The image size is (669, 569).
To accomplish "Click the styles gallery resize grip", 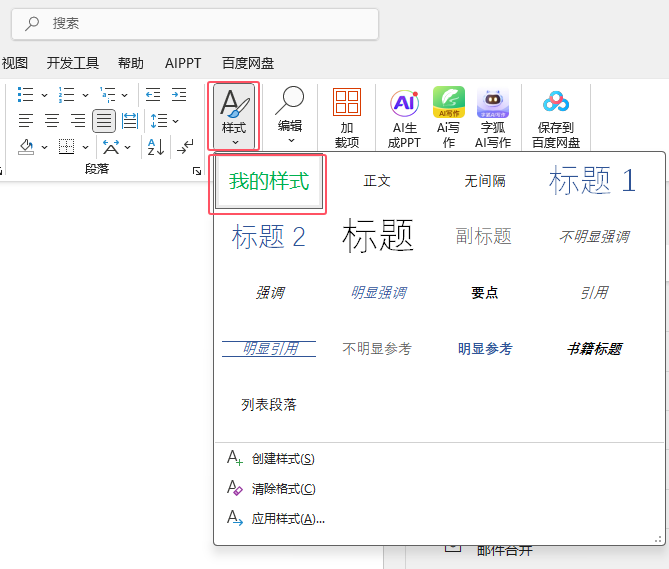I will pyautogui.click(x=658, y=540).
